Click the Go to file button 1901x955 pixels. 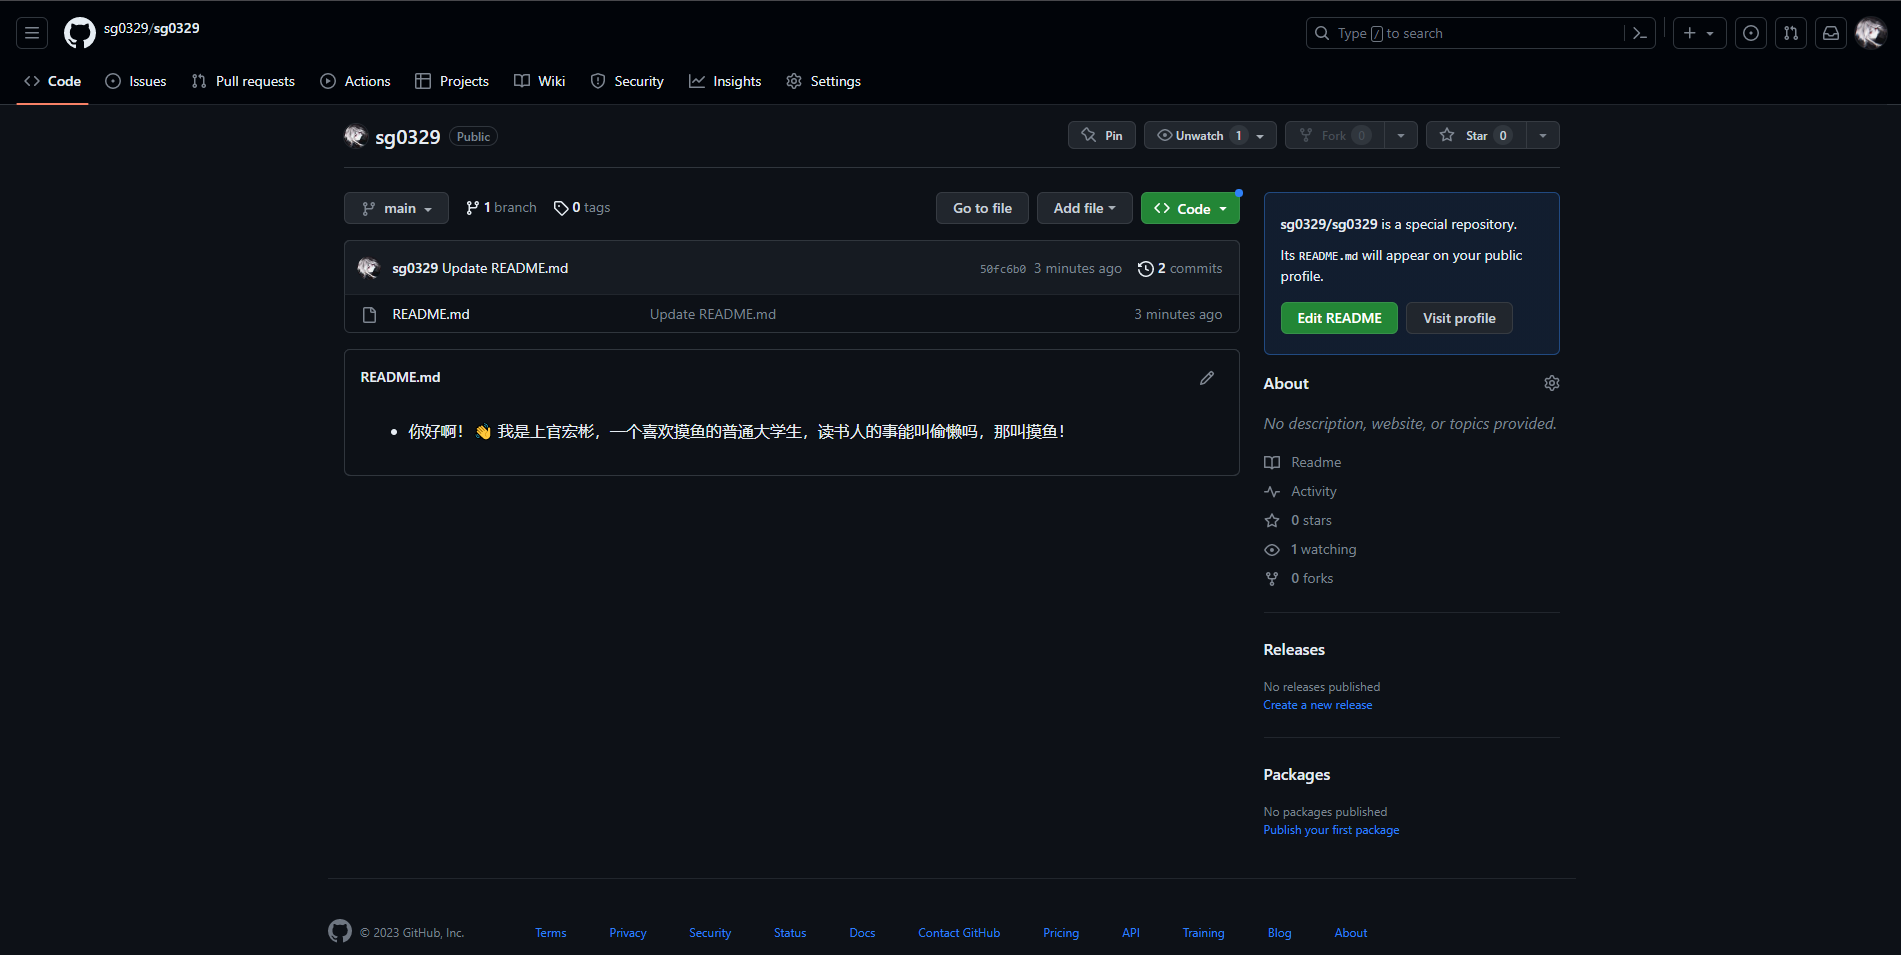[x=982, y=208]
